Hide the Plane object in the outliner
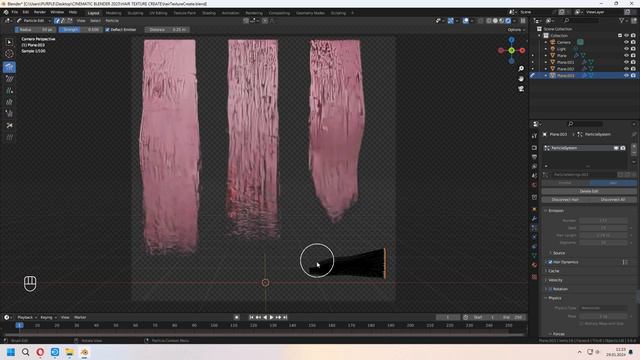 click(x=627, y=56)
